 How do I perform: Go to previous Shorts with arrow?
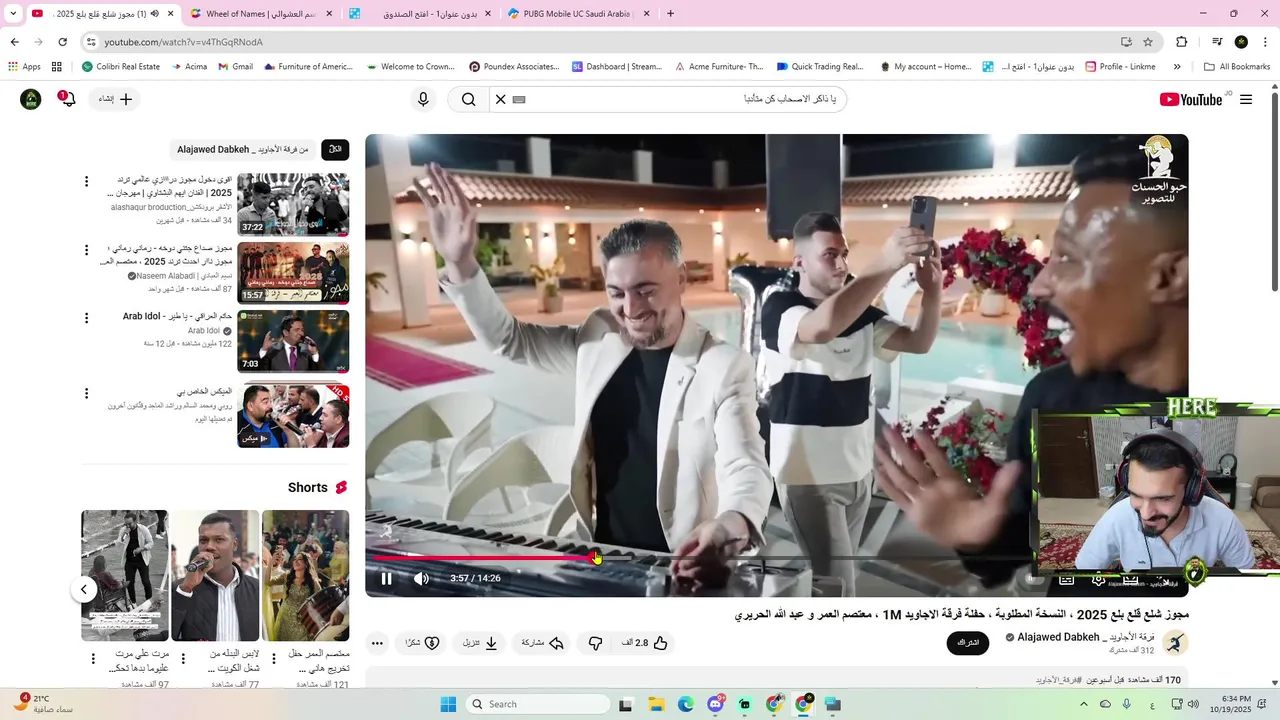click(84, 590)
